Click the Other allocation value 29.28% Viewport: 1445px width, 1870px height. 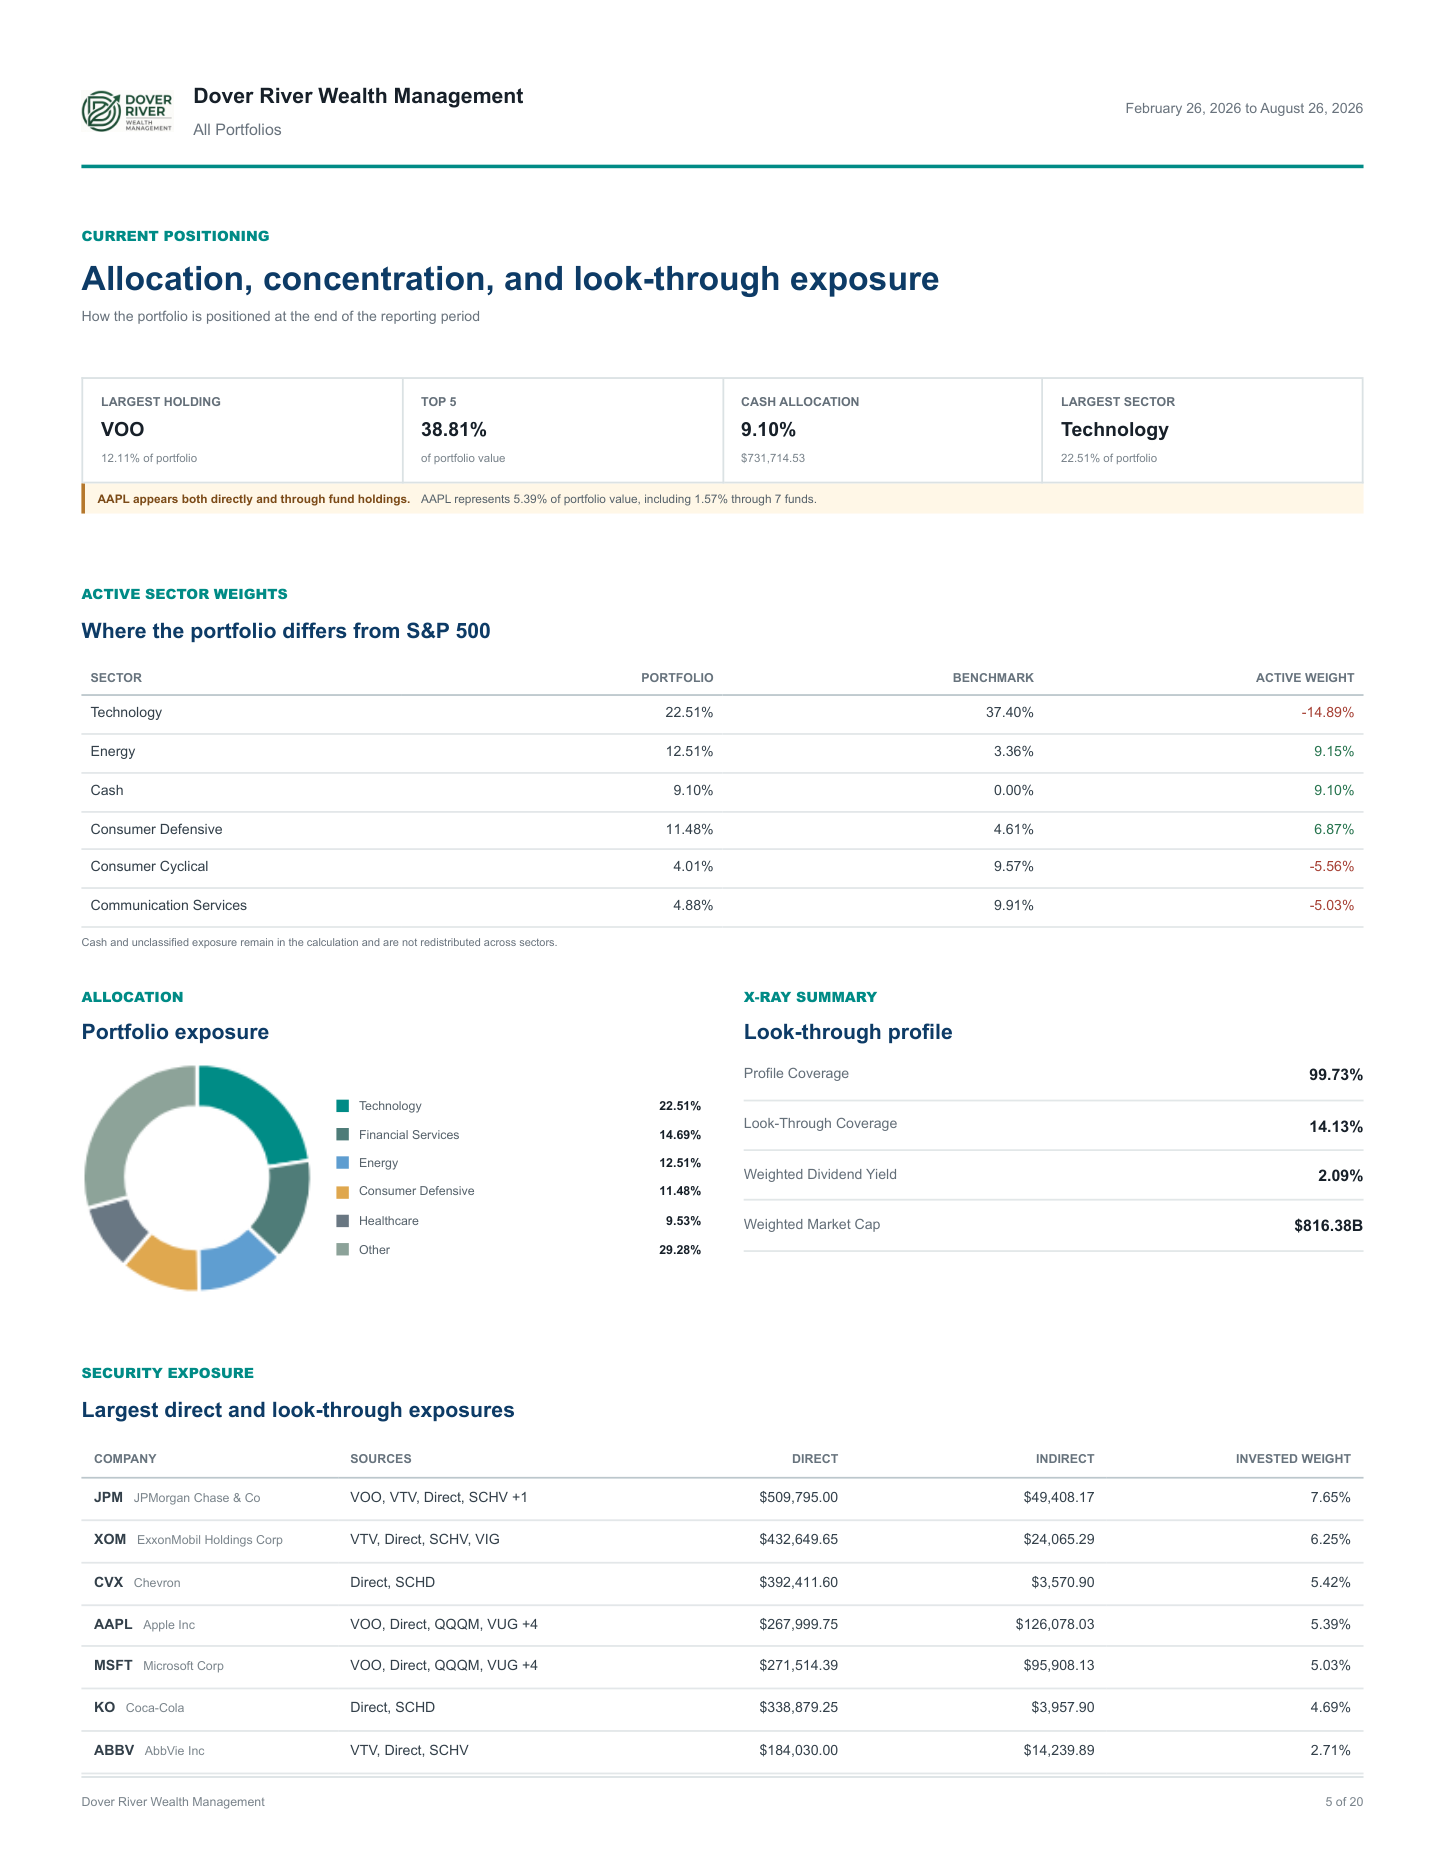680,1250
